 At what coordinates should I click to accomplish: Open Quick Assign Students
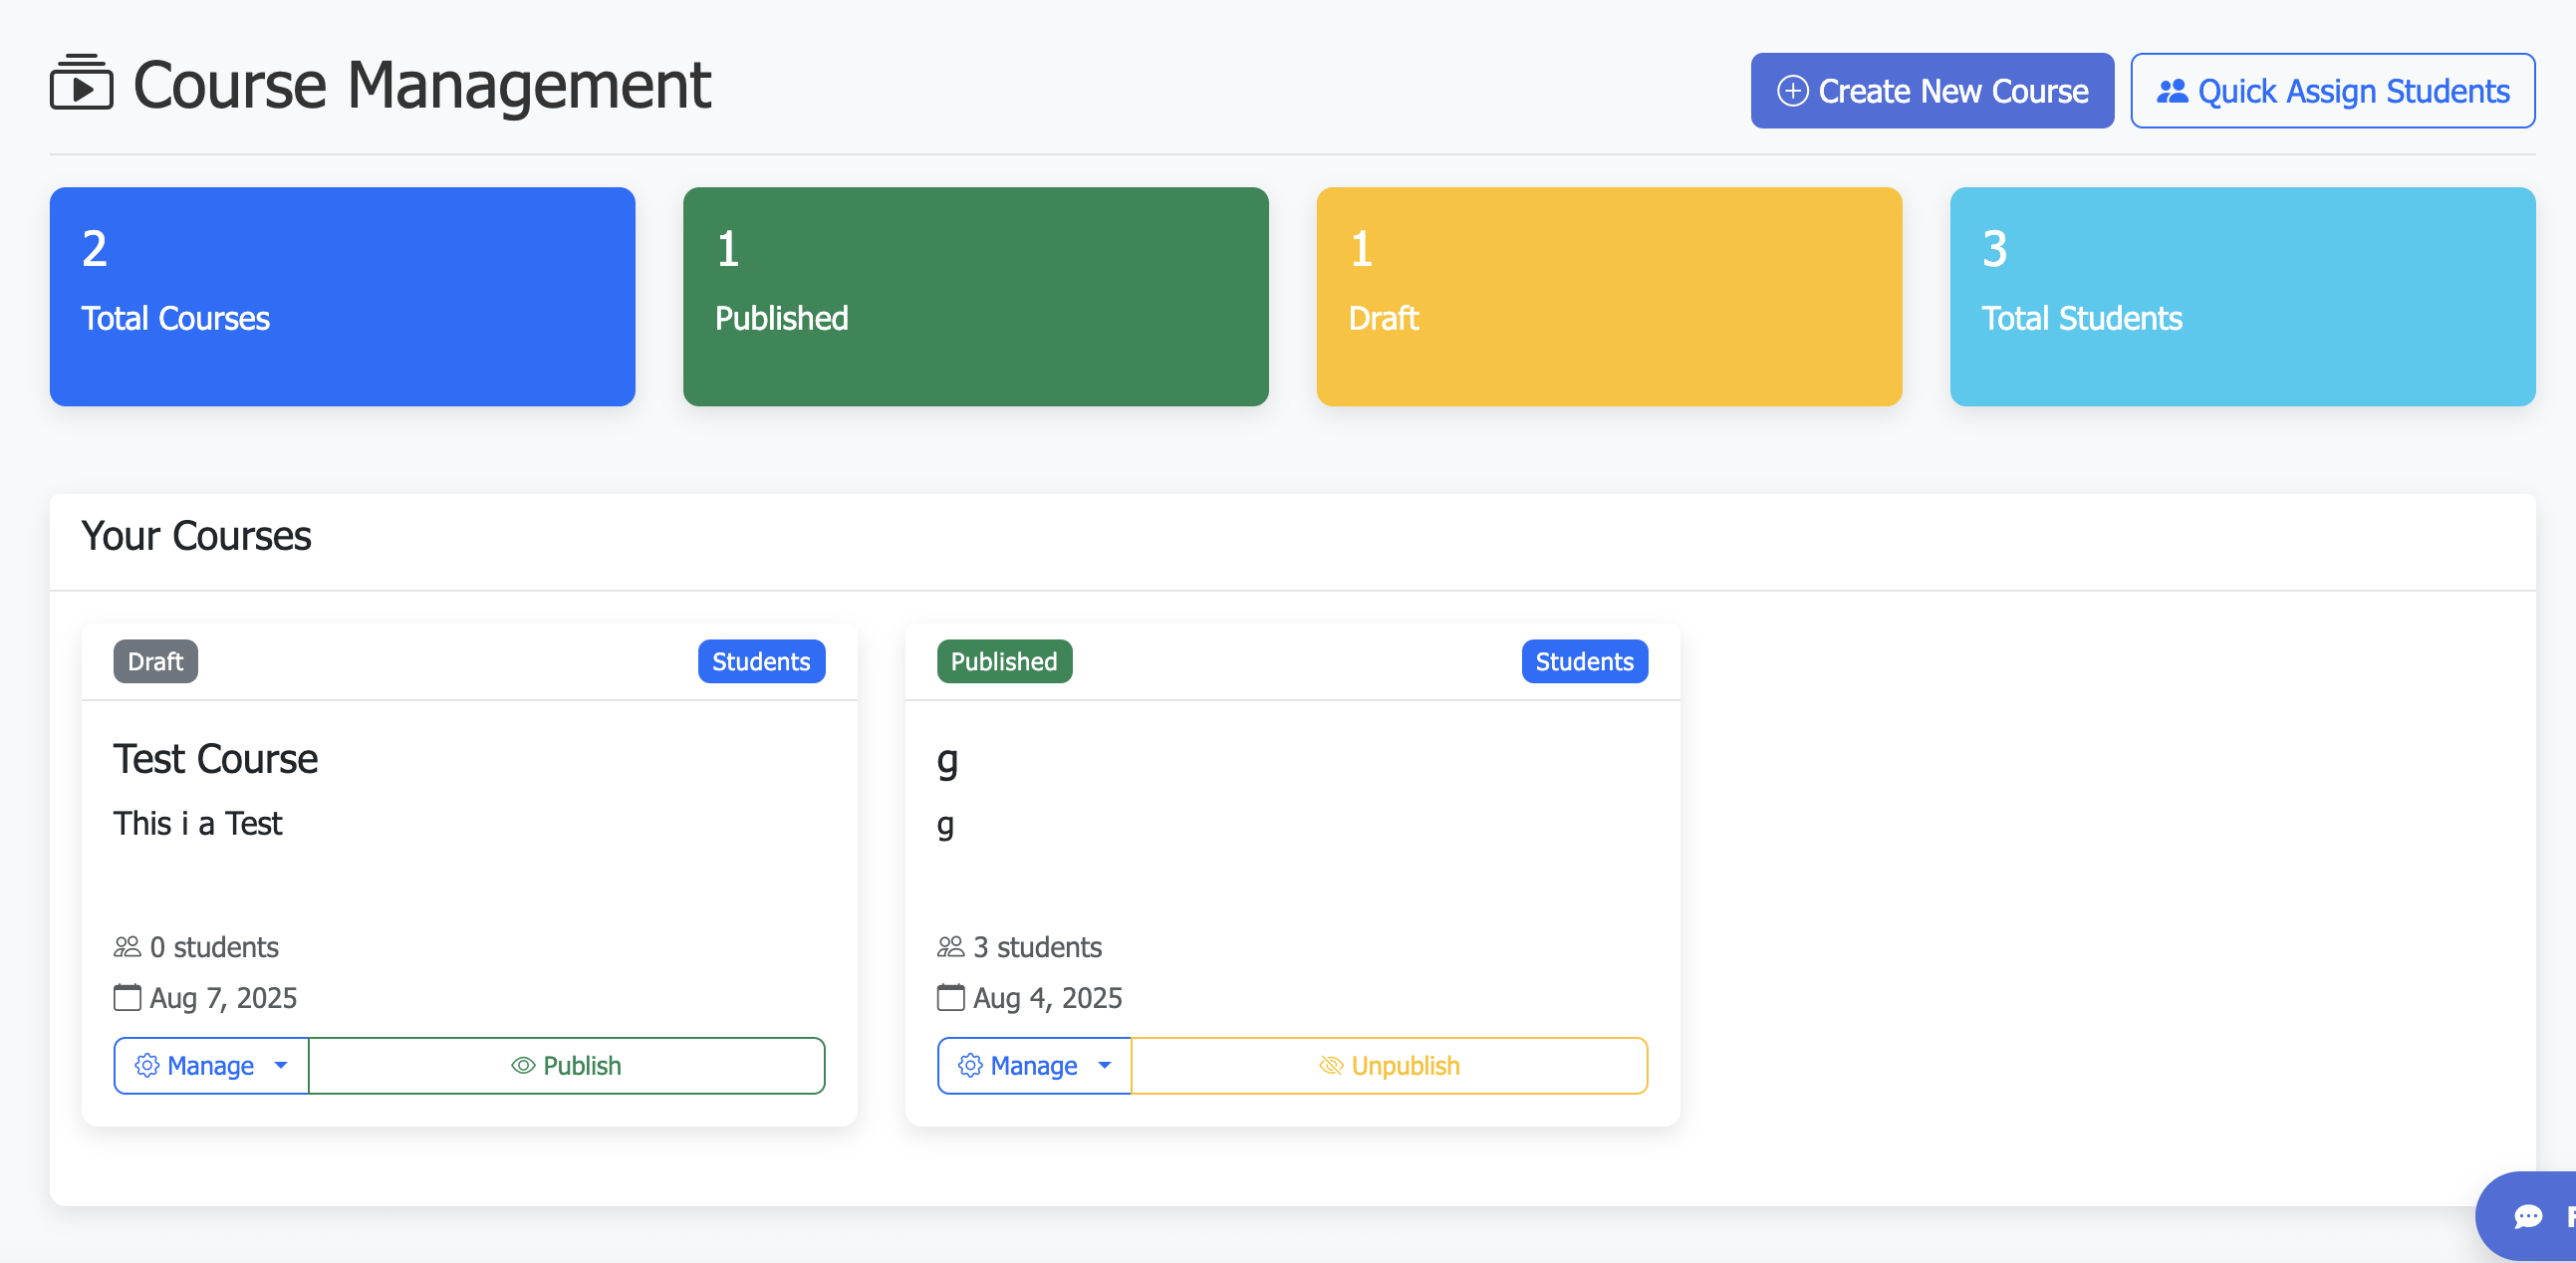click(2332, 91)
